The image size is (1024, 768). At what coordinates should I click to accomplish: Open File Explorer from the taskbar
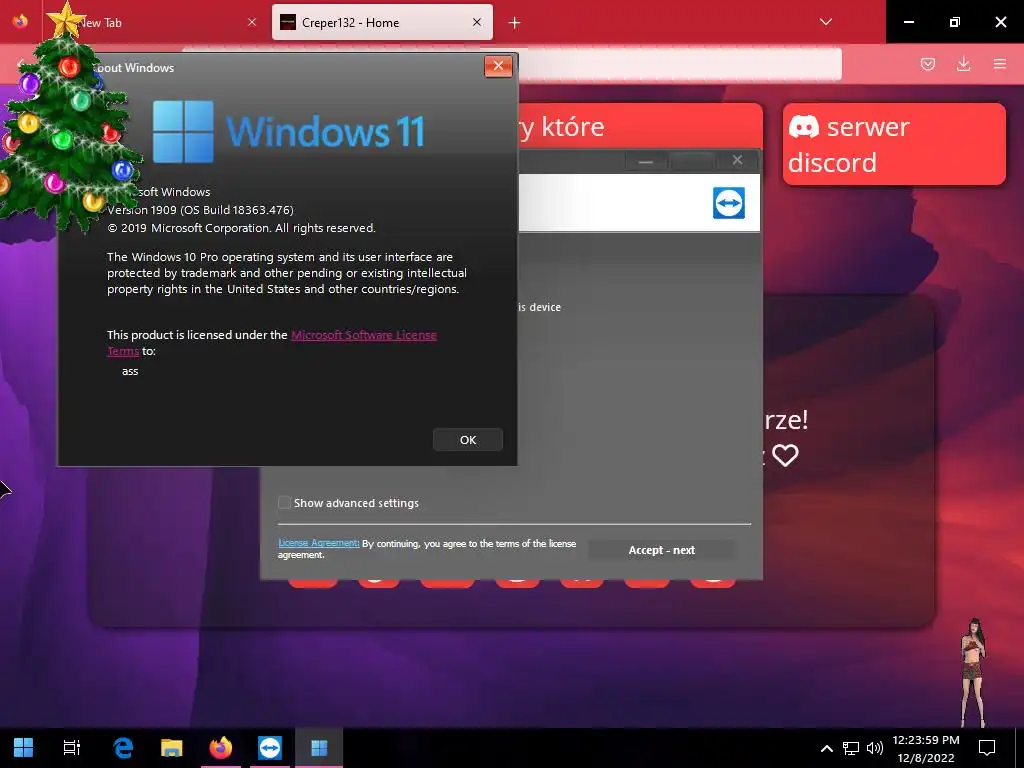click(172, 747)
